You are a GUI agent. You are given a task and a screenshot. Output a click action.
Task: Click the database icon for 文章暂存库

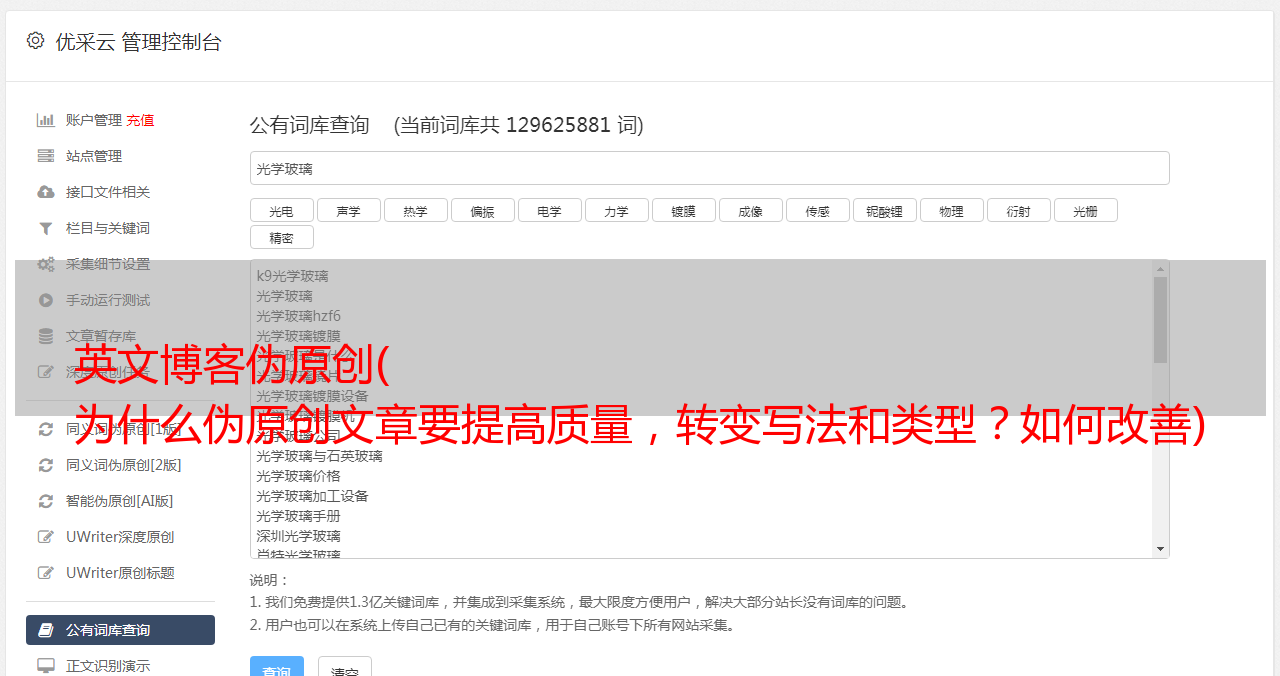click(46, 336)
